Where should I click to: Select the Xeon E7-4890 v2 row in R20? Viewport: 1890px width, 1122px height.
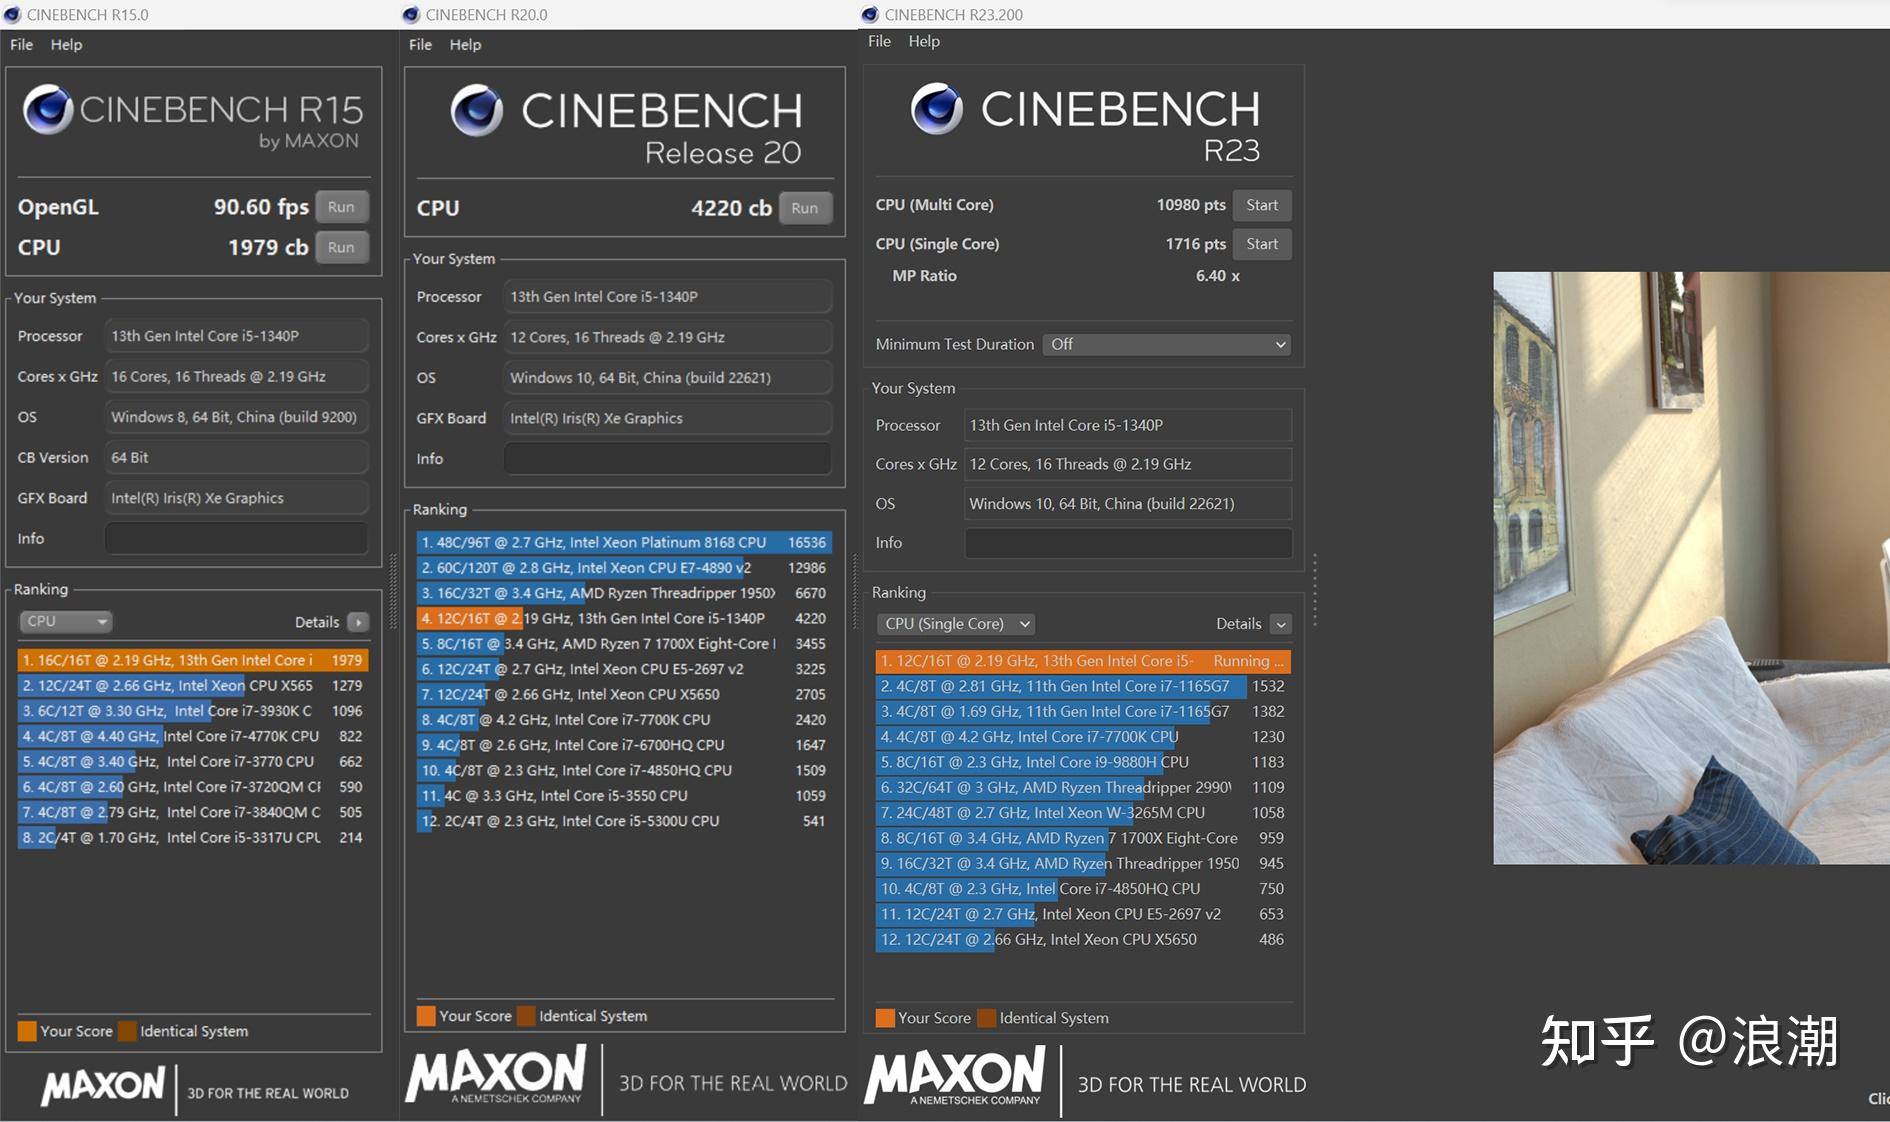click(624, 568)
